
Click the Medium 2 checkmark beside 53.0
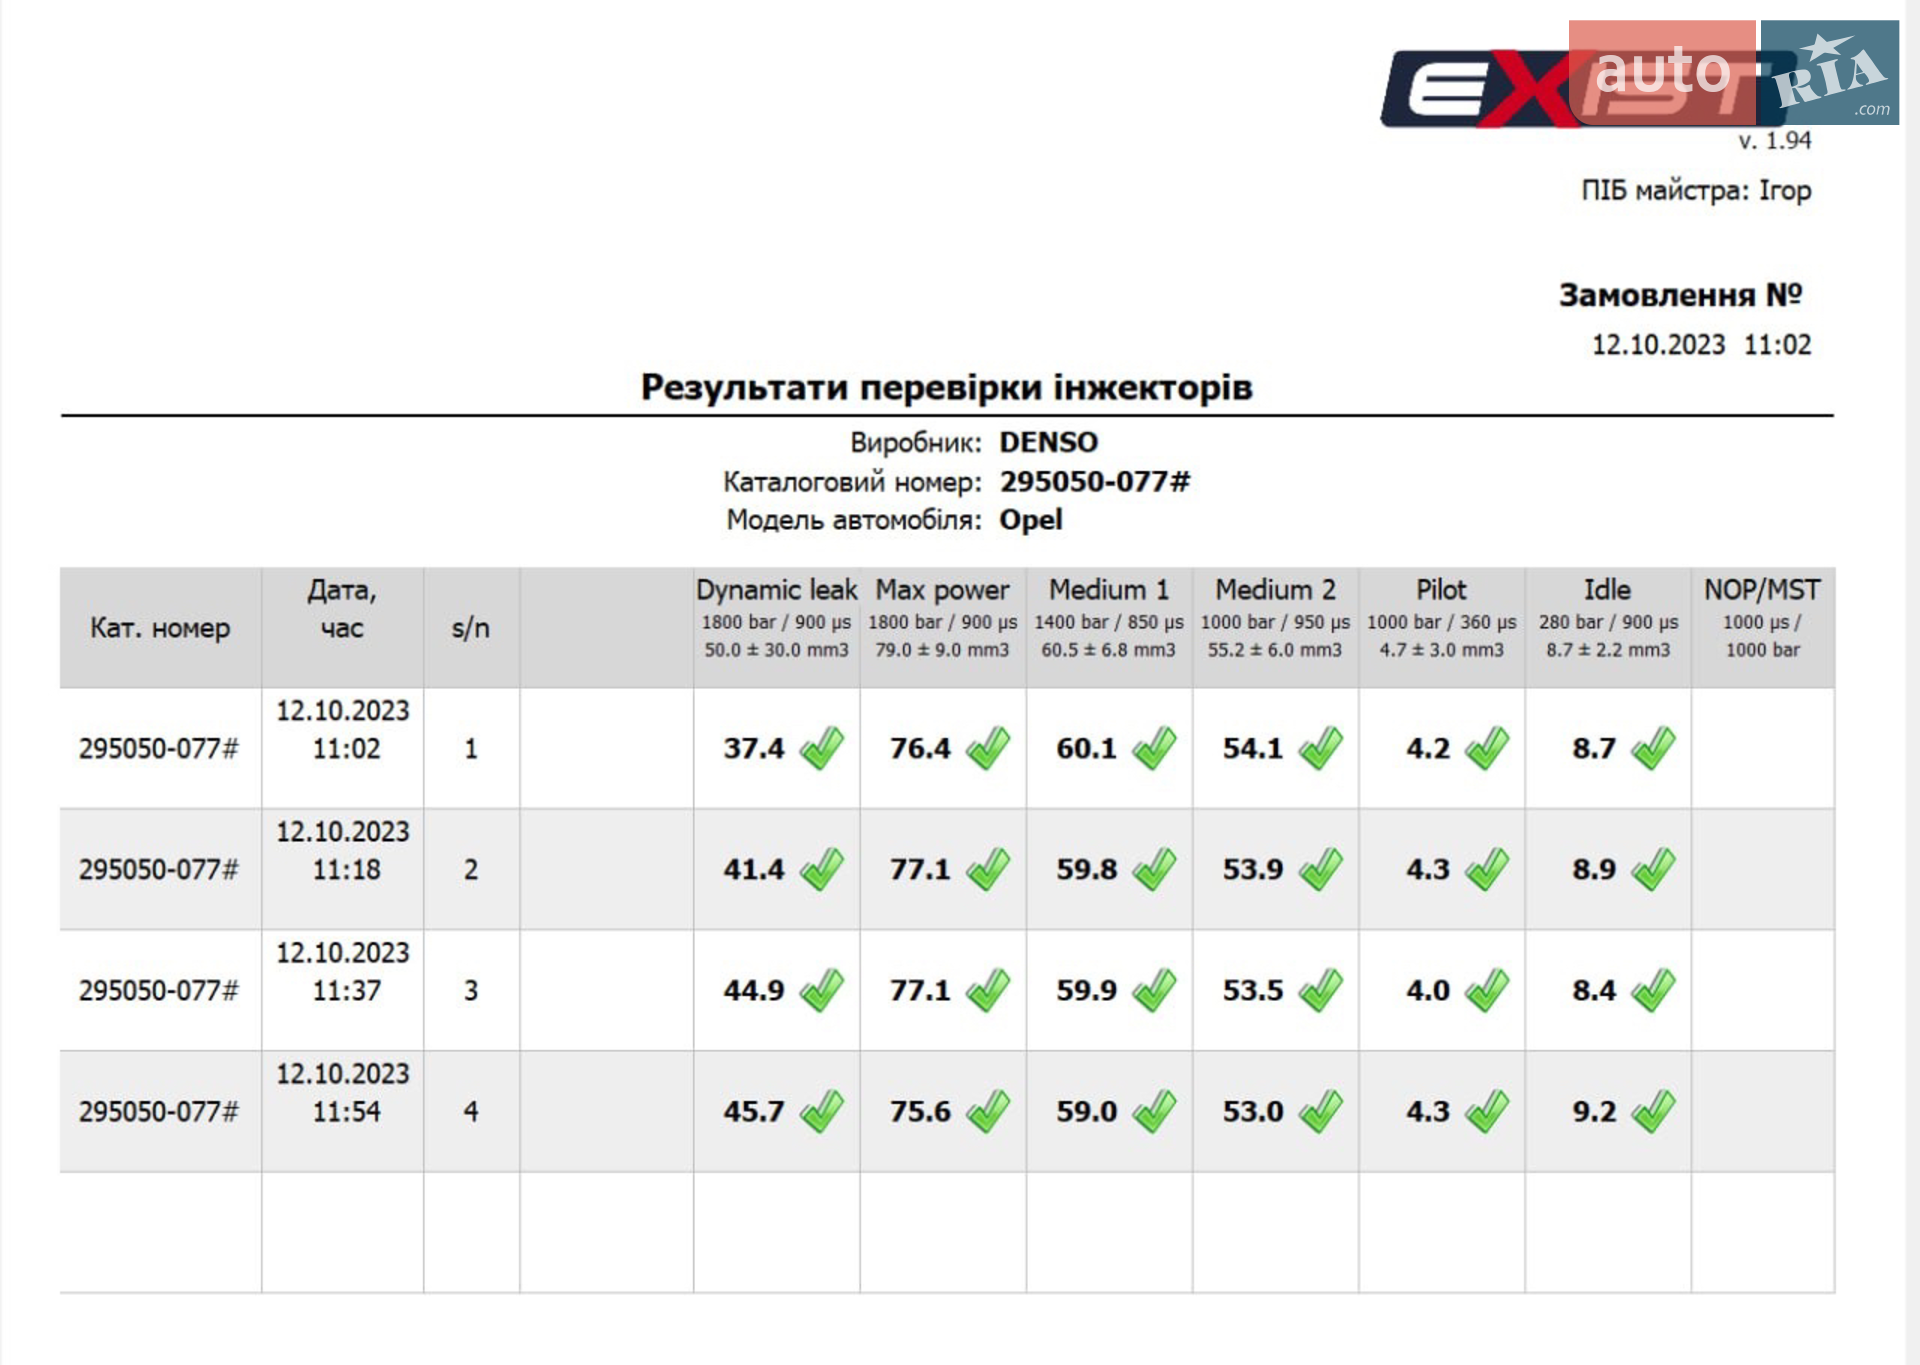1320,1111
